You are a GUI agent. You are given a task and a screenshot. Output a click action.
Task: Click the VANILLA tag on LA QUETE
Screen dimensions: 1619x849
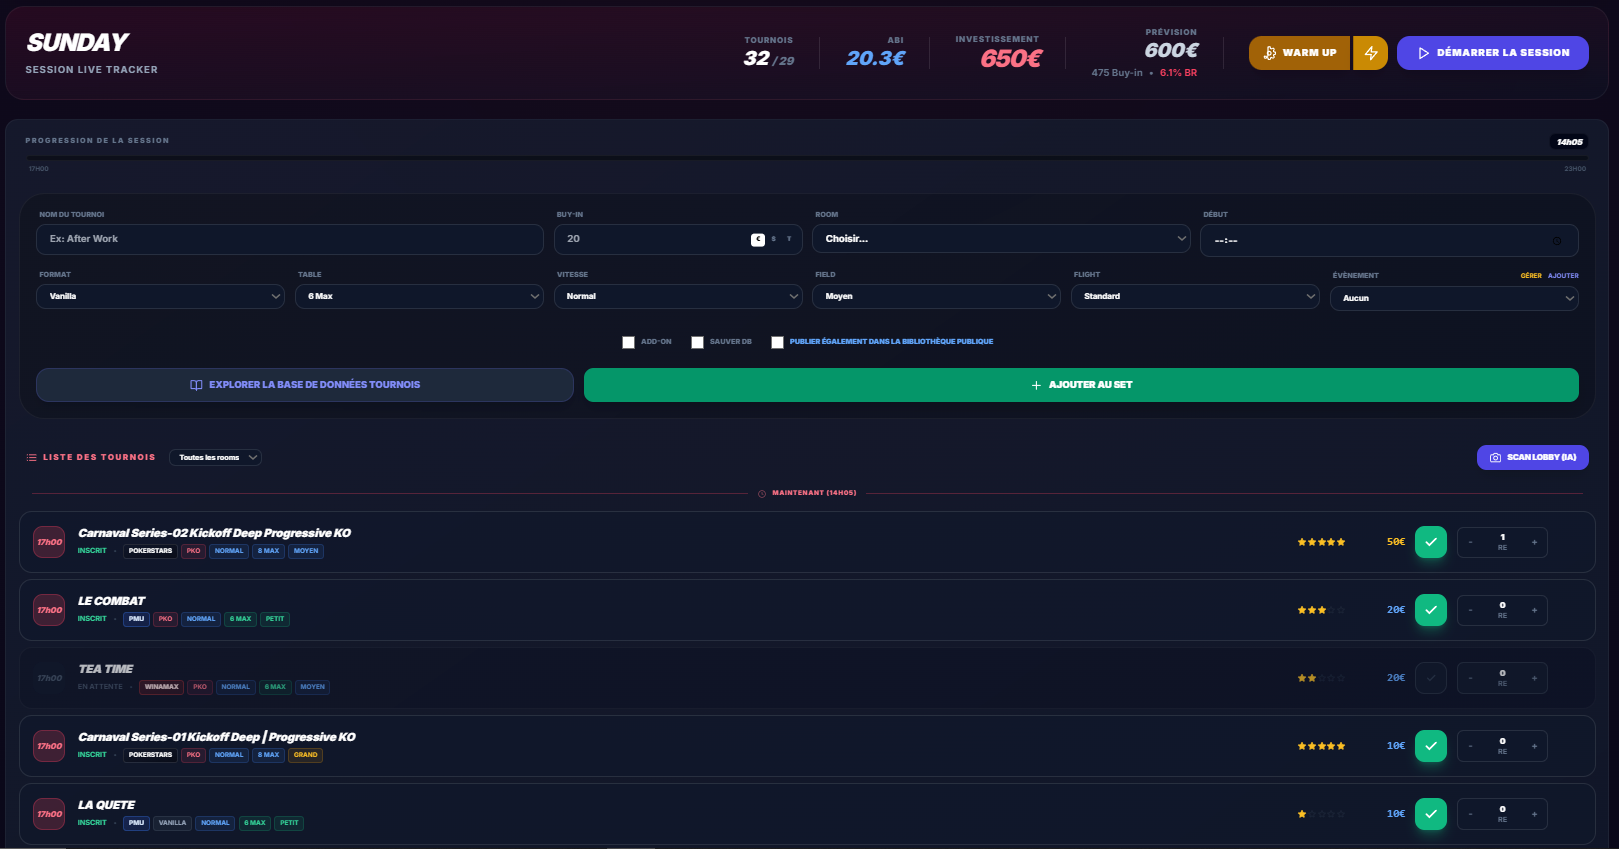[x=172, y=823]
